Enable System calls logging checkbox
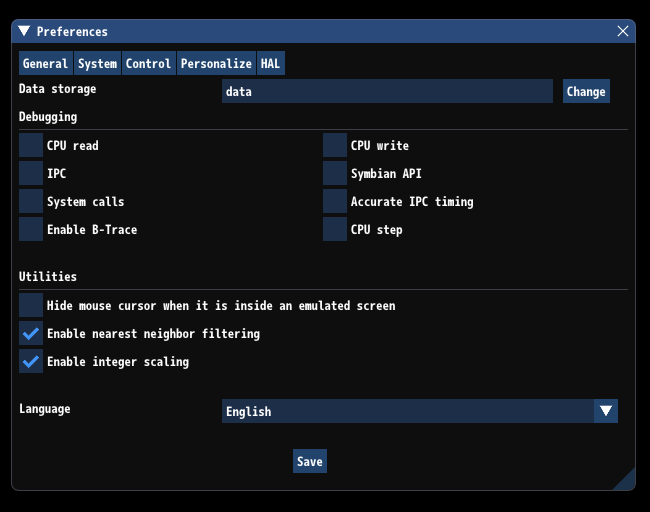 click(x=31, y=201)
